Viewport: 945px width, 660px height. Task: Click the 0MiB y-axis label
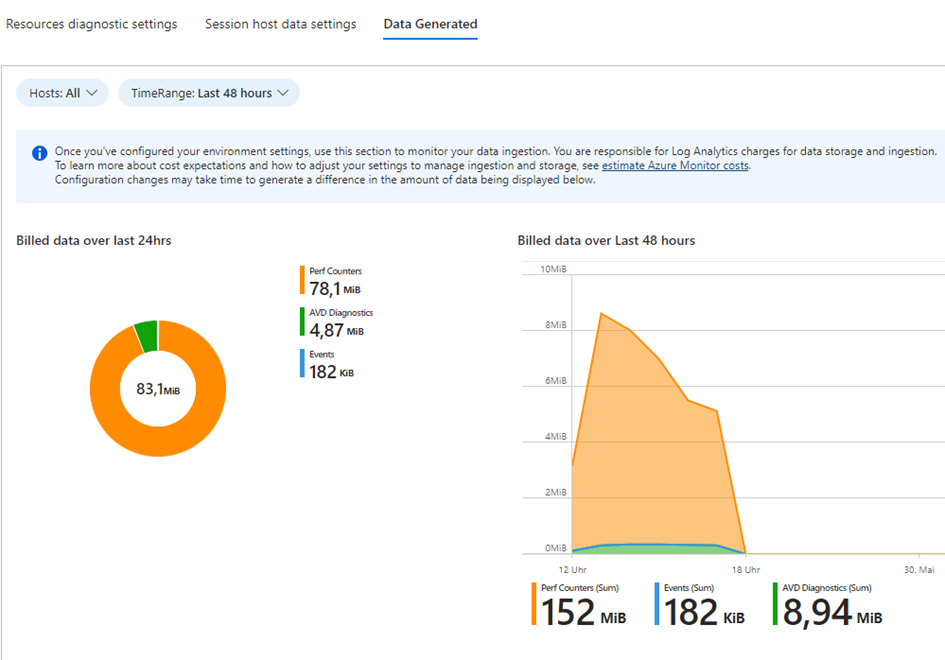click(x=556, y=548)
